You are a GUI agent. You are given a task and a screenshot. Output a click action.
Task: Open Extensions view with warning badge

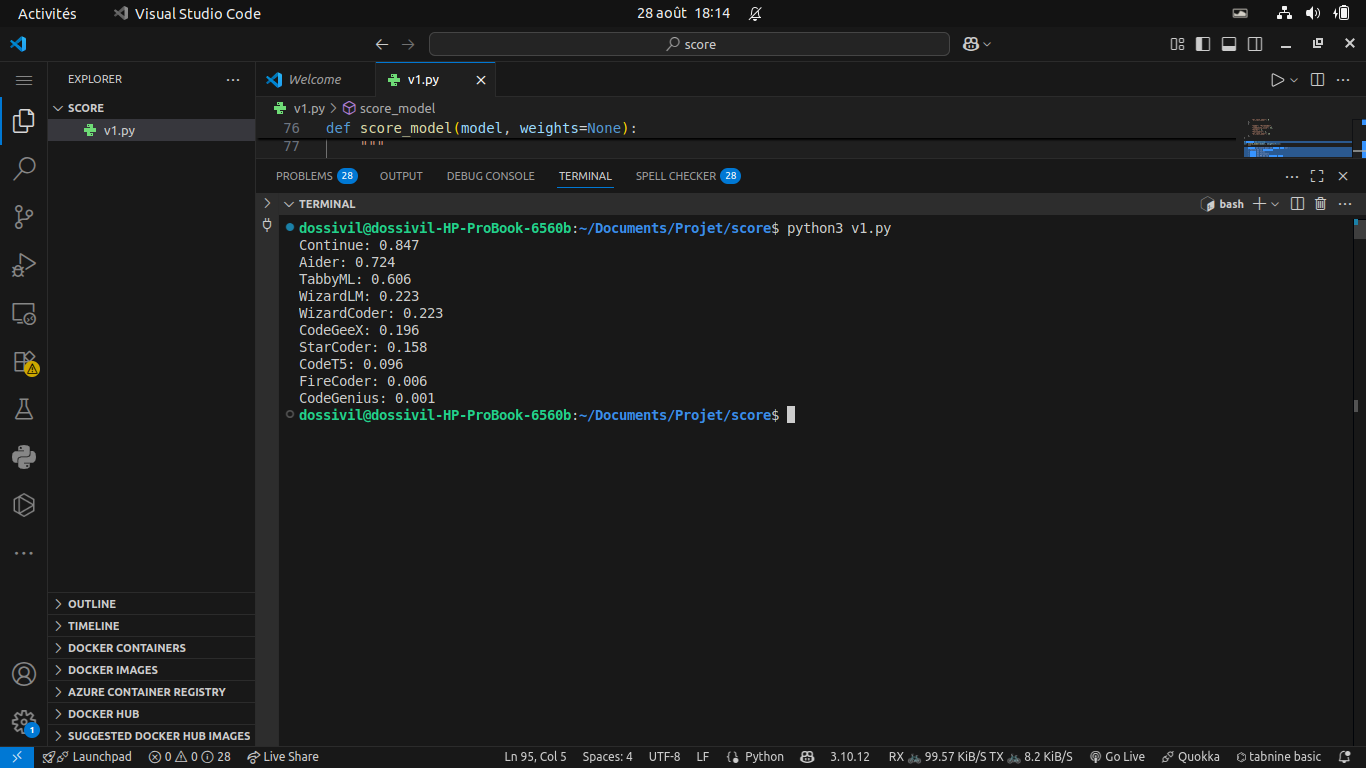point(24,361)
